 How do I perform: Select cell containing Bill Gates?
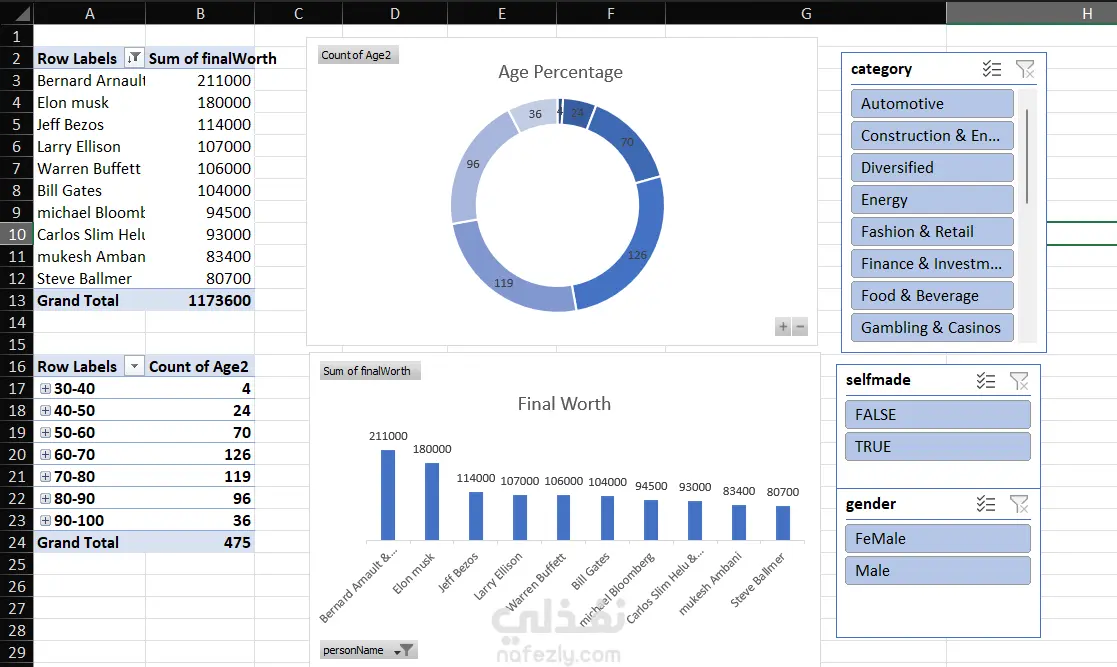[x=90, y=191]
